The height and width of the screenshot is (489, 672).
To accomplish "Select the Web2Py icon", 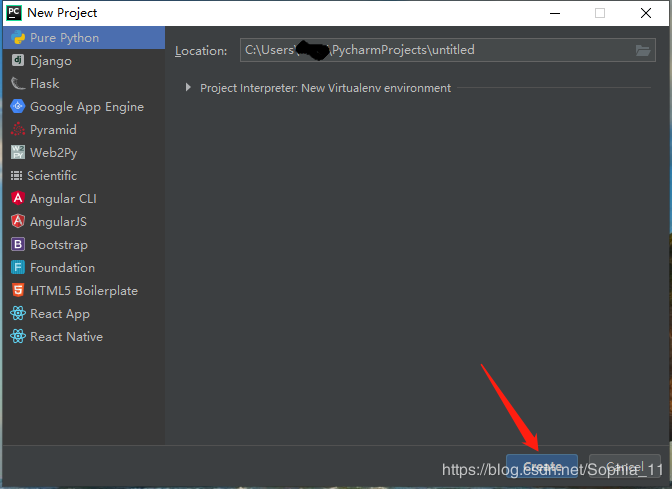I will pyautogui.click(x=18, y=152).
